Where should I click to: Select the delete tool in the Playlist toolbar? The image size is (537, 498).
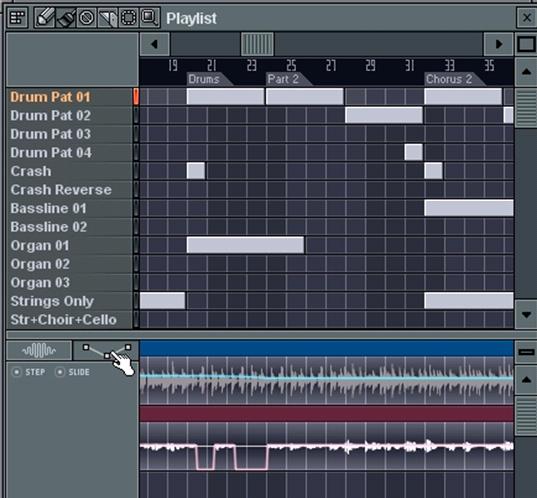pyautogui.click(x=86, y=17)
